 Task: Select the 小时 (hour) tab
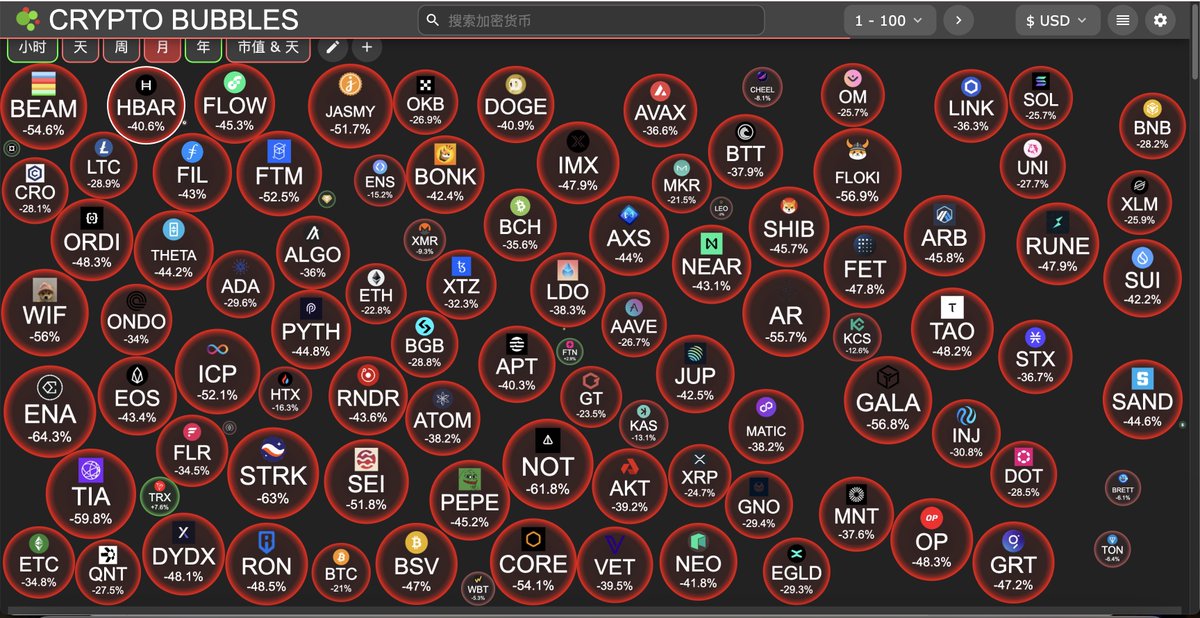32,48
